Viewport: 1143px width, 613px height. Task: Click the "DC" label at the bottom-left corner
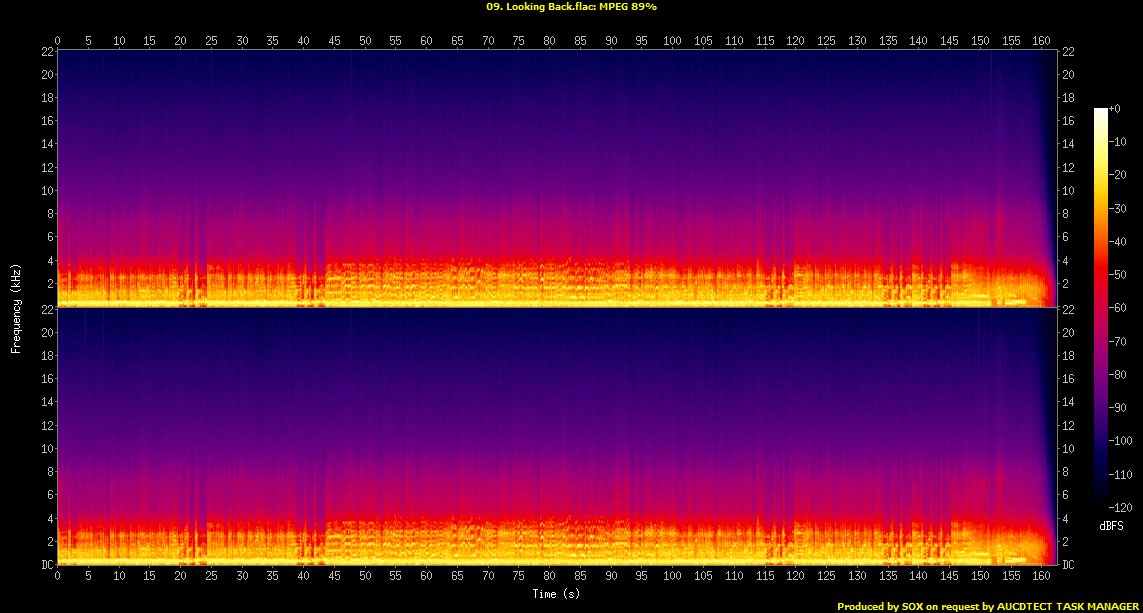tap(44, 565)
